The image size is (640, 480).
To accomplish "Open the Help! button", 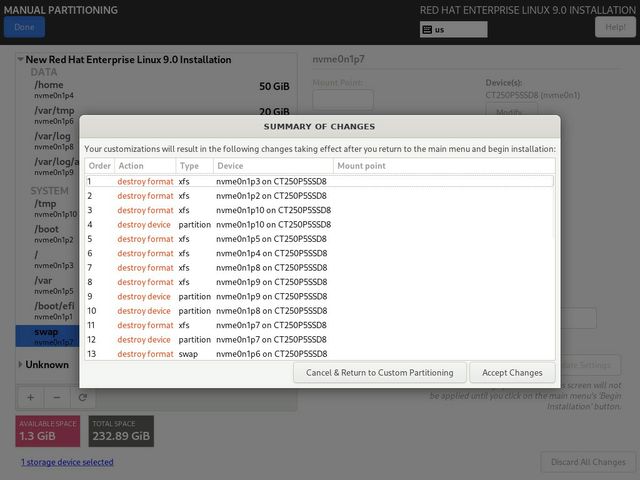I will click(615, 27).
